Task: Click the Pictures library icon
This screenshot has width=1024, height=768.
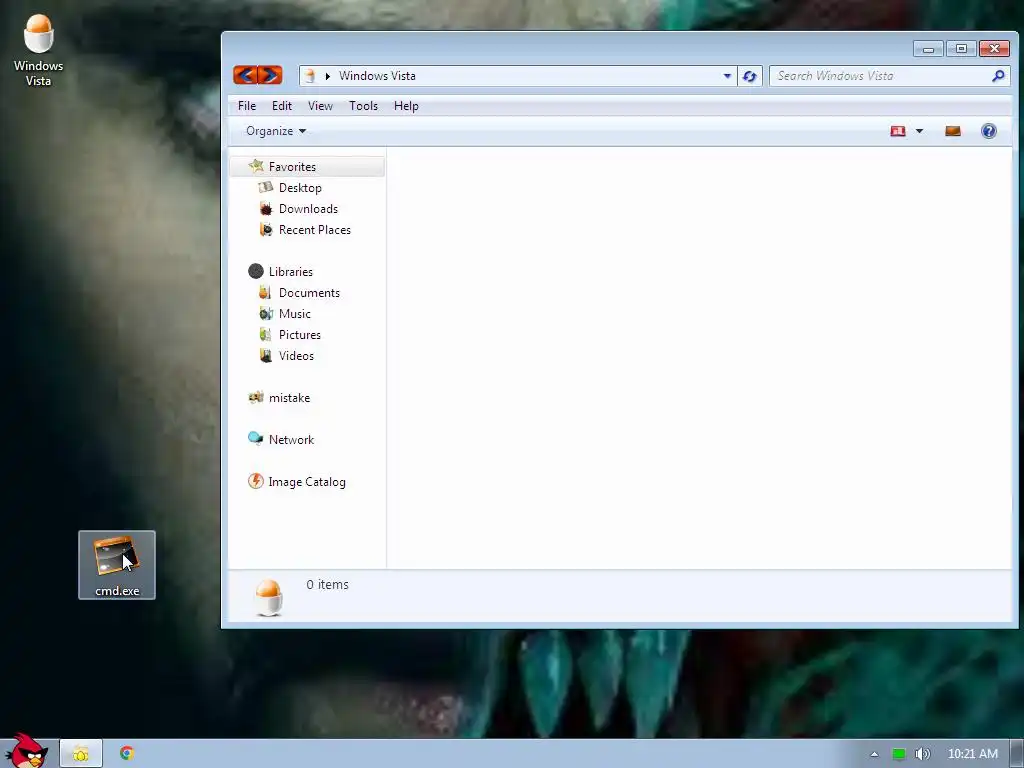Action: pyautogui.click(x=265, y=334)
